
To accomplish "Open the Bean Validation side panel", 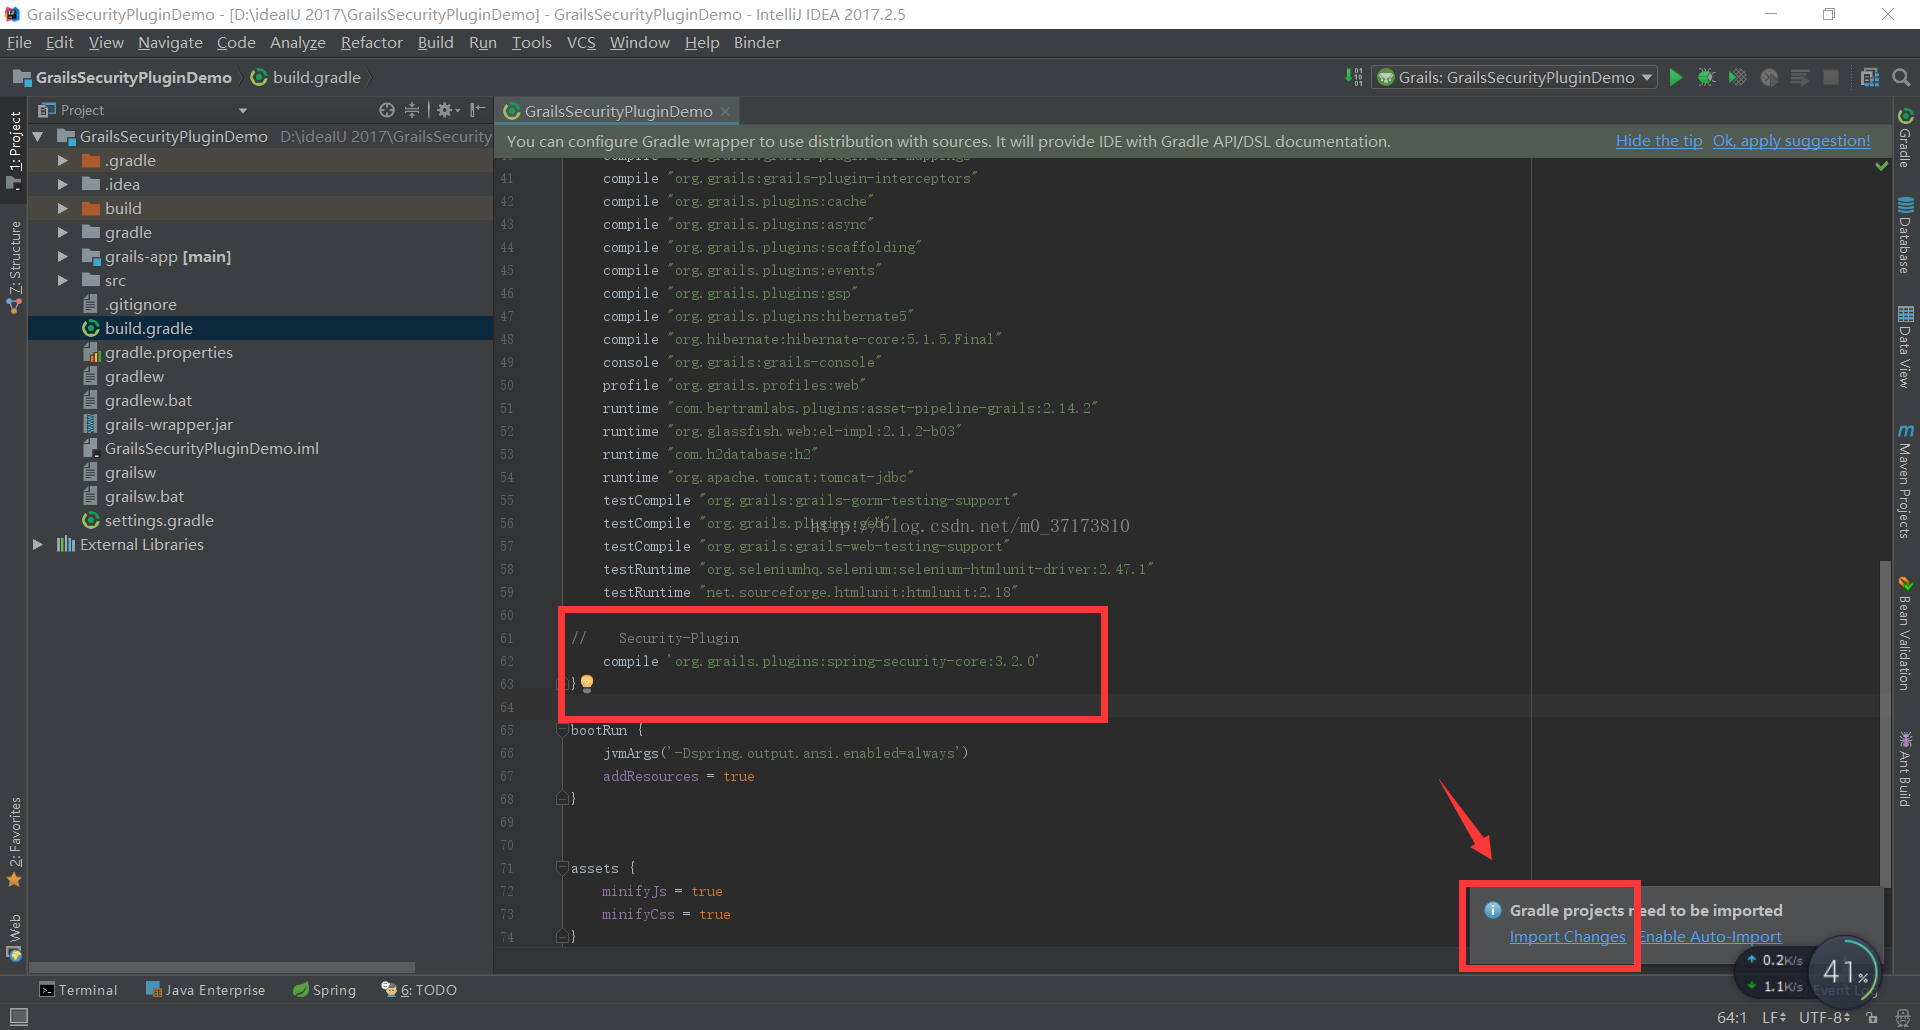I will pyautogui.click(x=1905, y=633).
